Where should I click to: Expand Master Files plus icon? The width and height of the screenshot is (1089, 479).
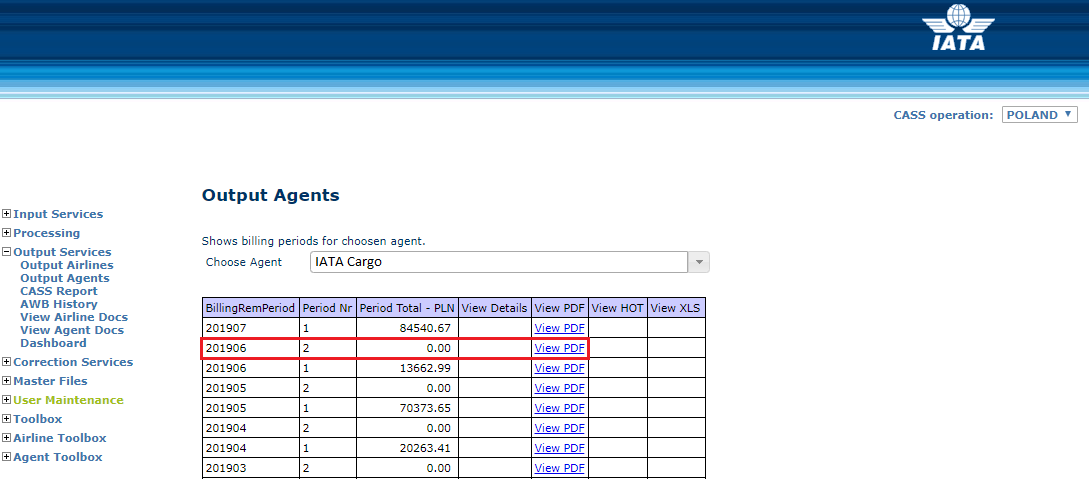coord(7,380)
